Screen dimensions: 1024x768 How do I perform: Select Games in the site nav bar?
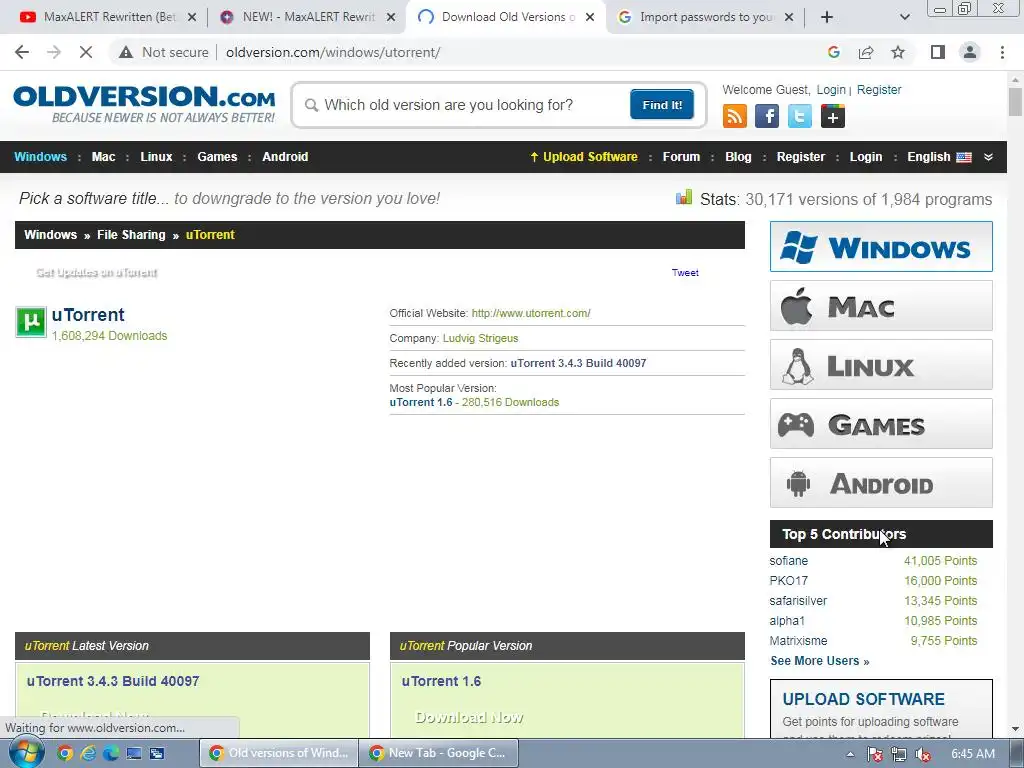[217, 157]
